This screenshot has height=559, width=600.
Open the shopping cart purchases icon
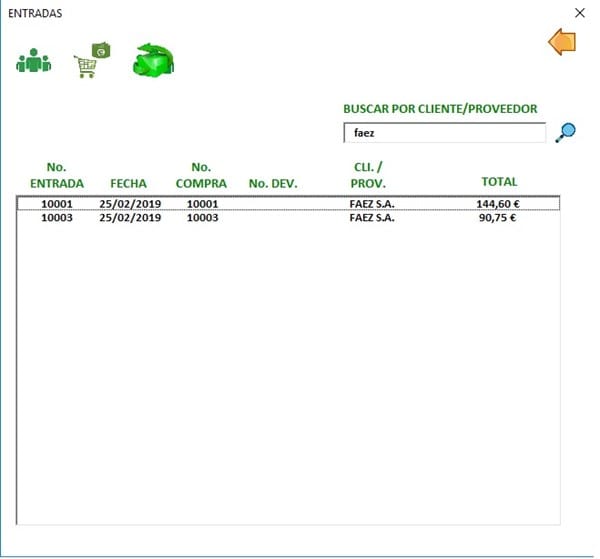[92, 60]
